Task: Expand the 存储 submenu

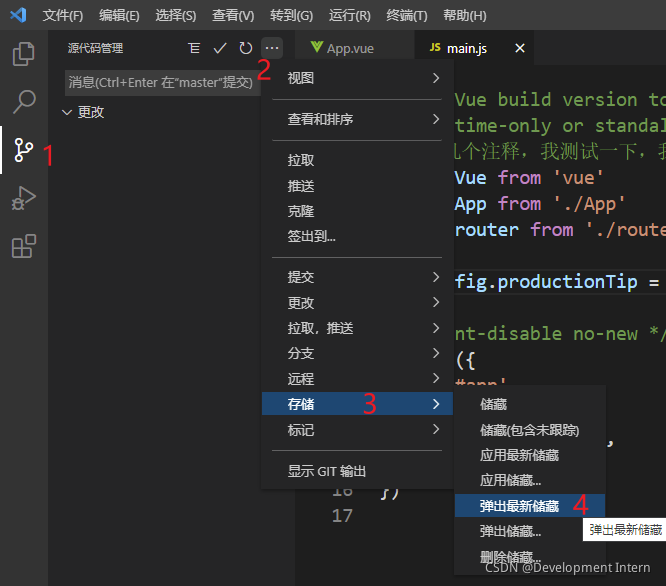Action: [357, 404]
